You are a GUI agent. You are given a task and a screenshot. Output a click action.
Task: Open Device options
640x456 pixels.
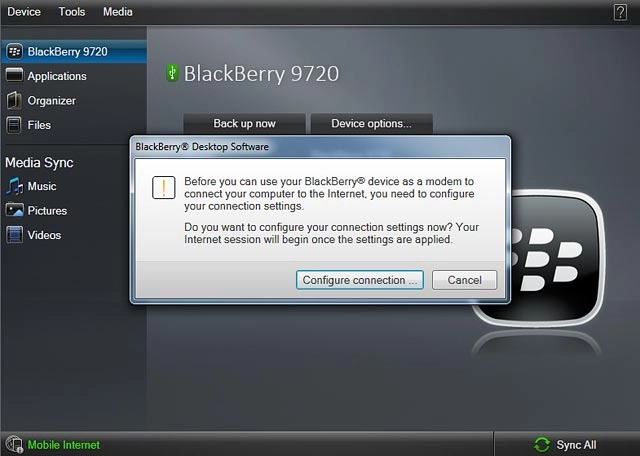[x=371, y=124]
